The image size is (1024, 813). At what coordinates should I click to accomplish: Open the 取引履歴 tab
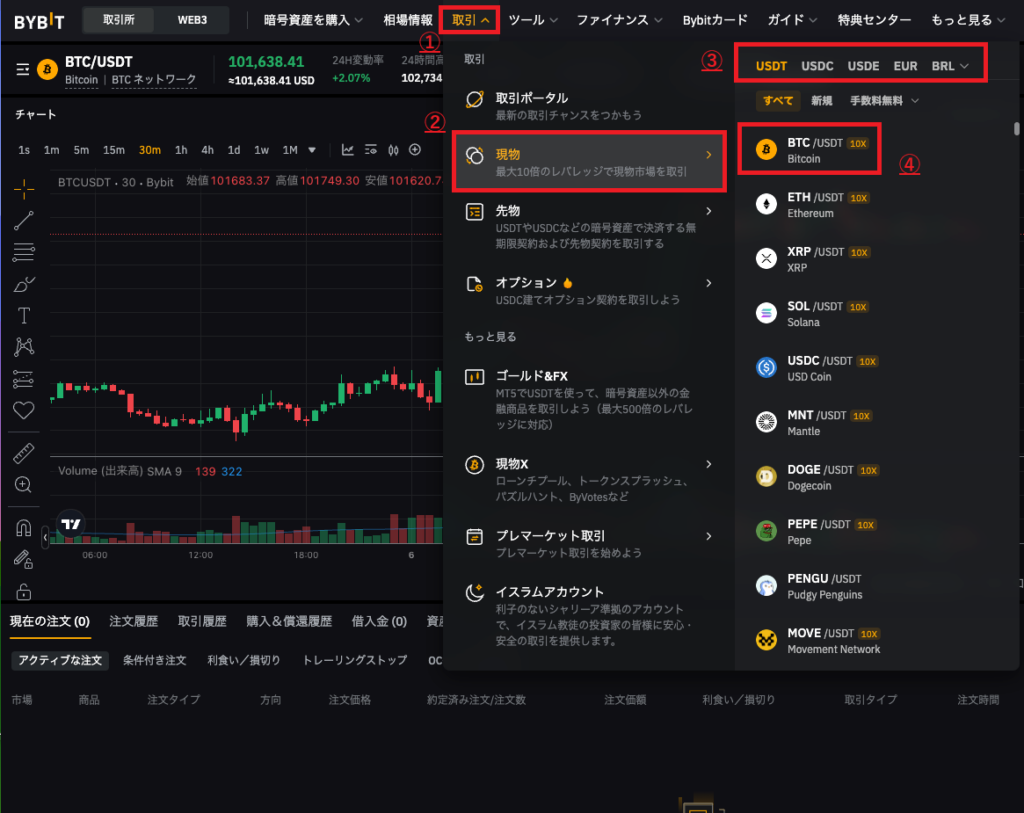pyautogui.click(x=202, y=621)
